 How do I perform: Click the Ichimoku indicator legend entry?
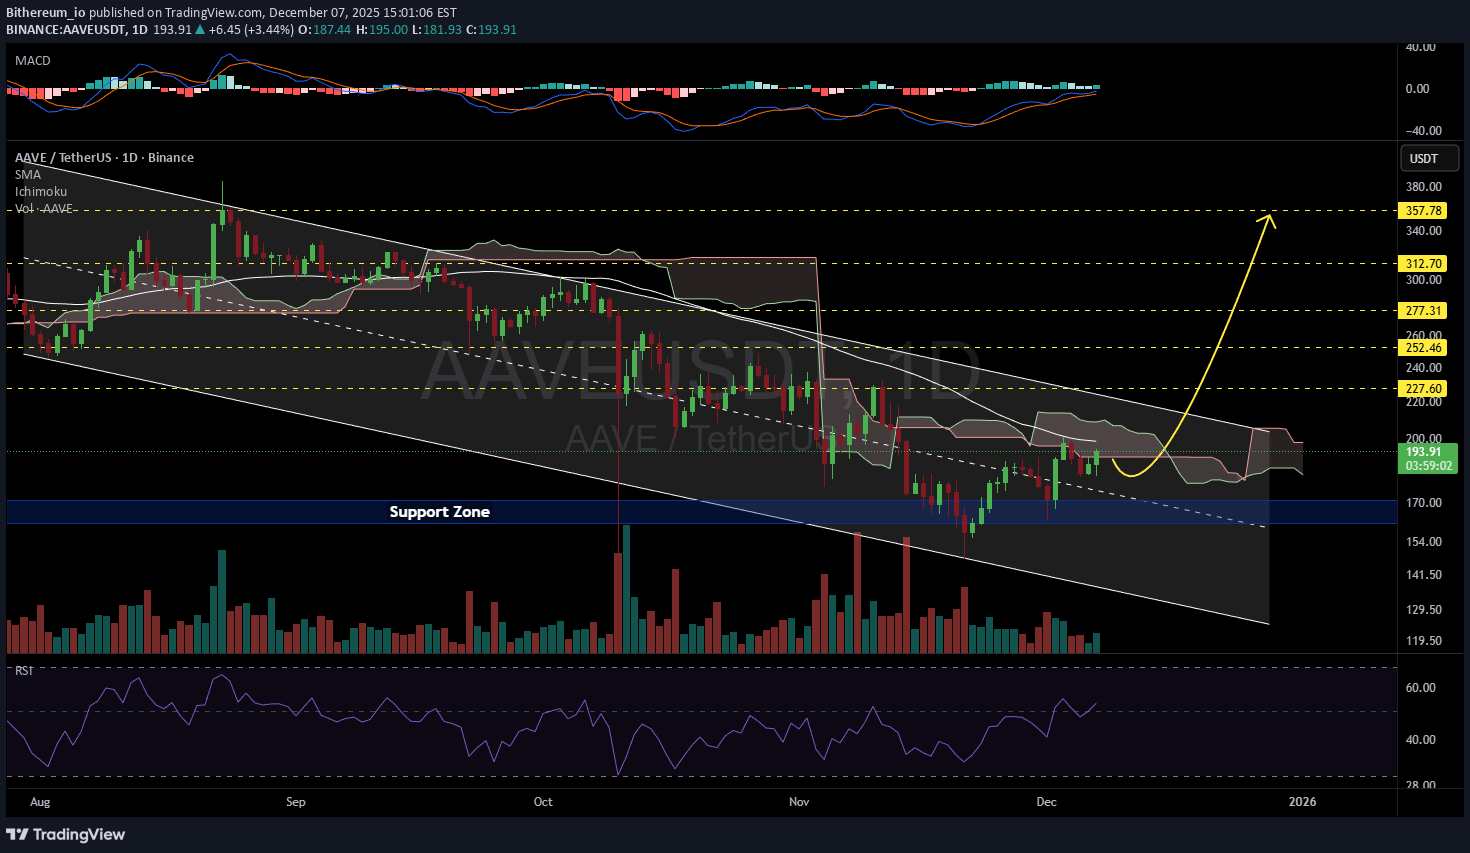[x=41, y=192]
